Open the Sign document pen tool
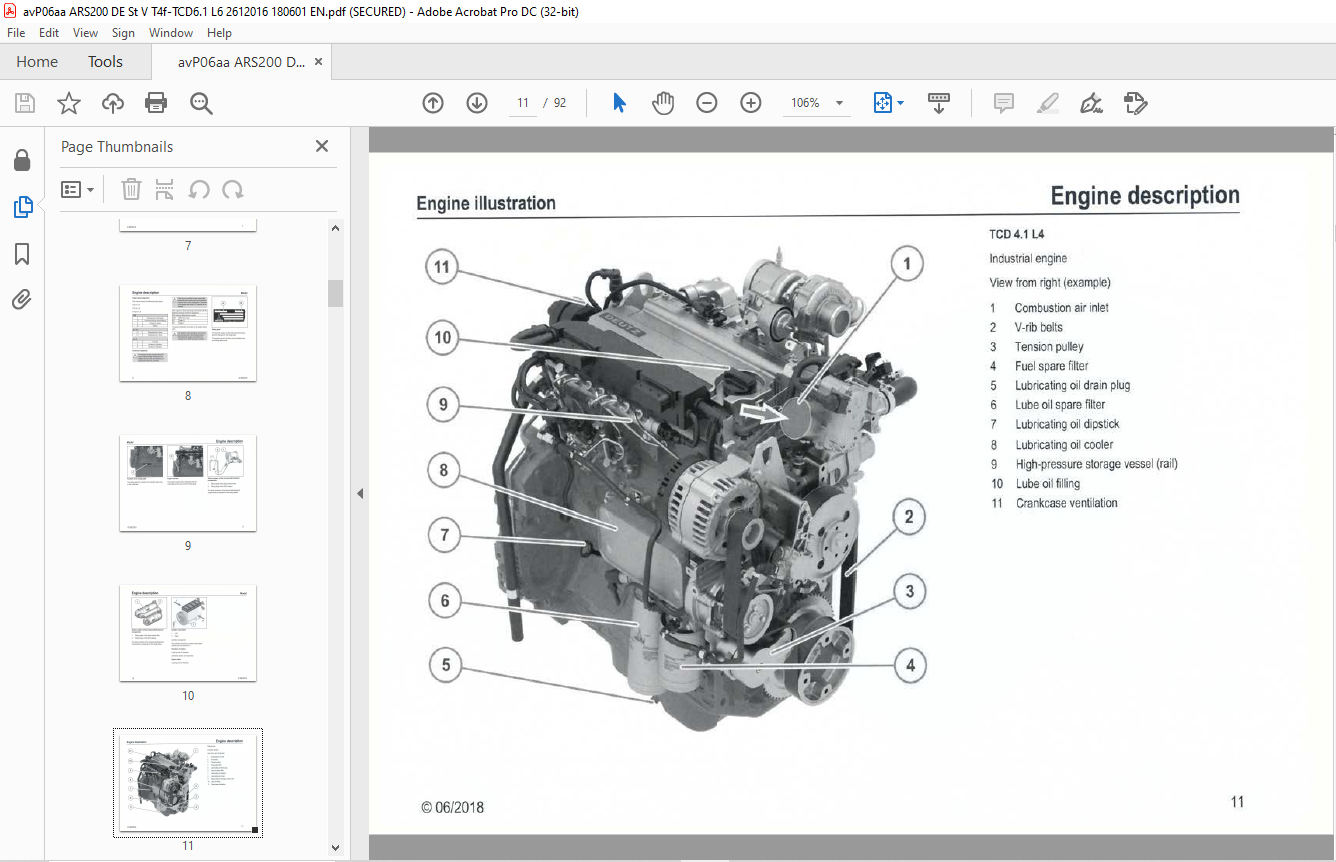 (x=1091, y=103)
